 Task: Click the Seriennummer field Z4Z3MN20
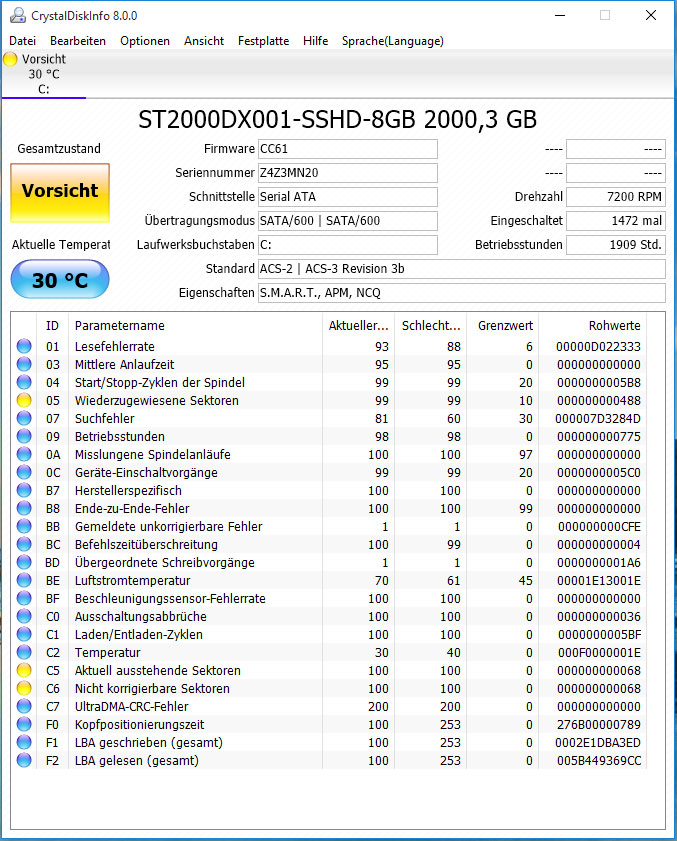click(x=348, y=173)
